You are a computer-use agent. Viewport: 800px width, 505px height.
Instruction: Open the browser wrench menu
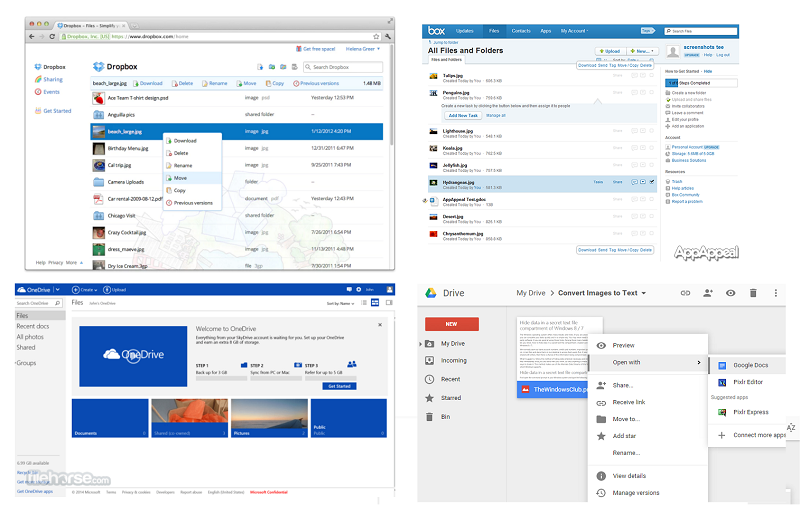tap(388, 36)
